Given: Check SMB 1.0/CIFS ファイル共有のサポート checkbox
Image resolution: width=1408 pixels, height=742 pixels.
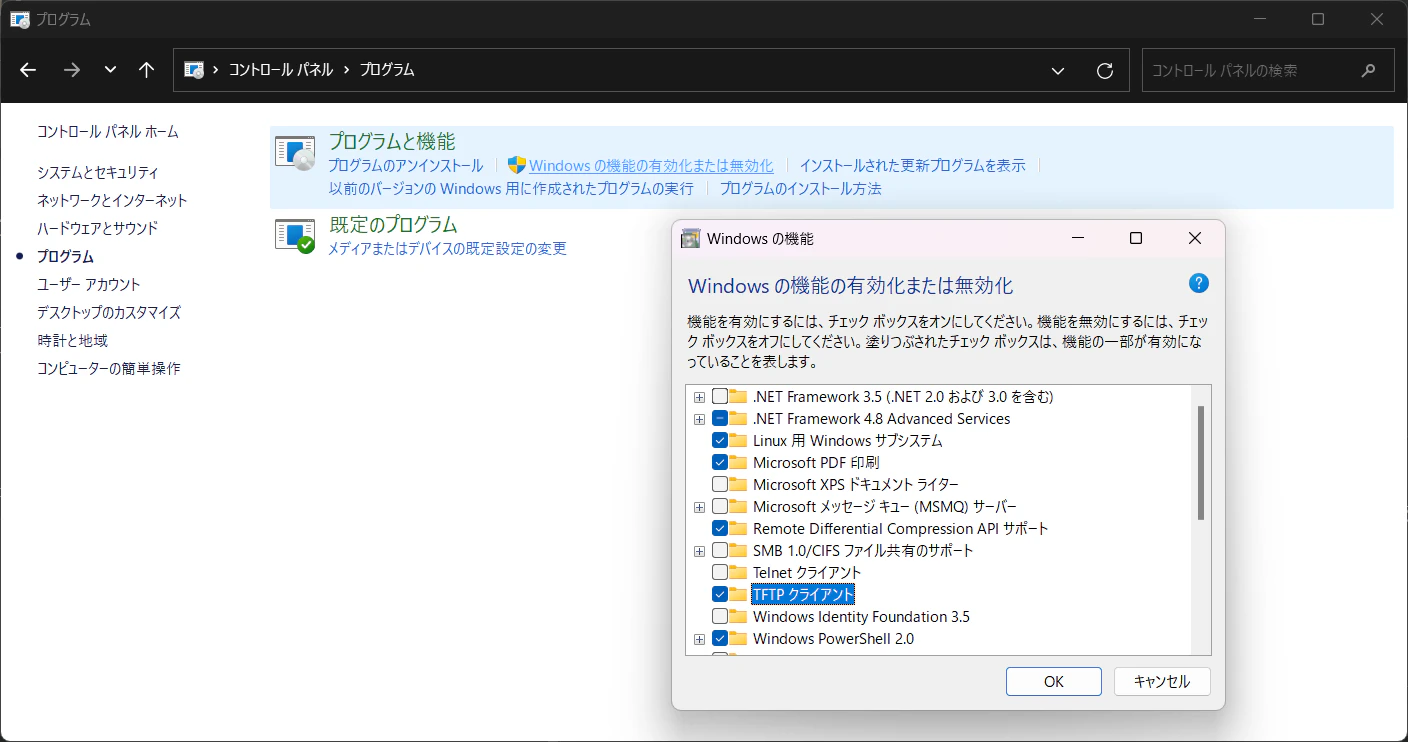Looking at the screenshot, I should (x=720, y=551).
